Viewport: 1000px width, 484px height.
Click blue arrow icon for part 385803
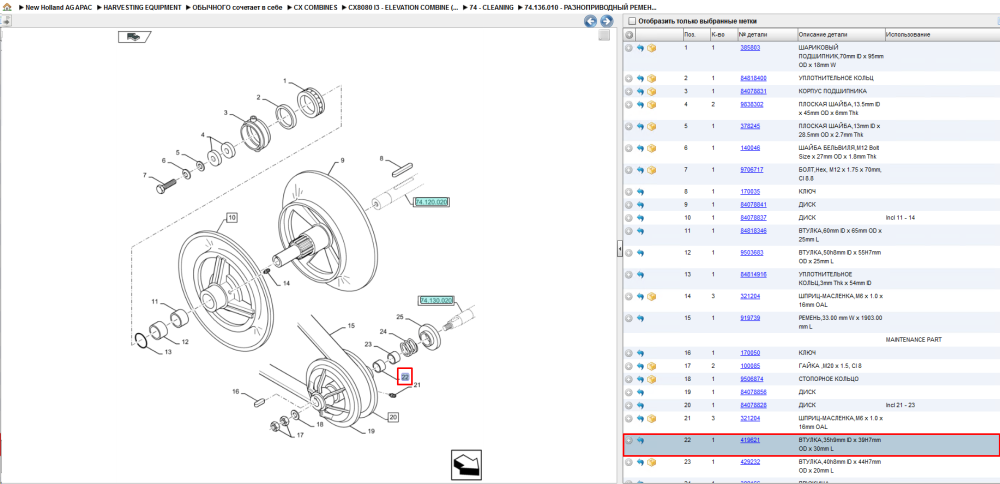click(x=640, y=48)
